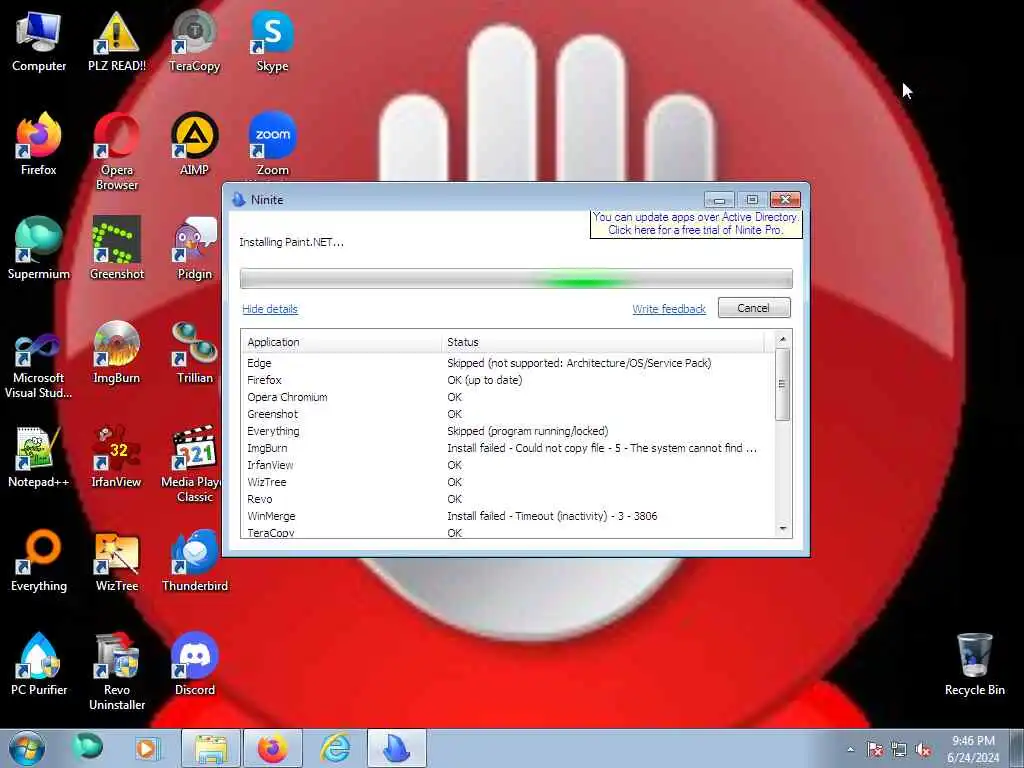1024x768 pixels.
Task: Launch the AIMP desktop icon
Action: tap(195, 144)
